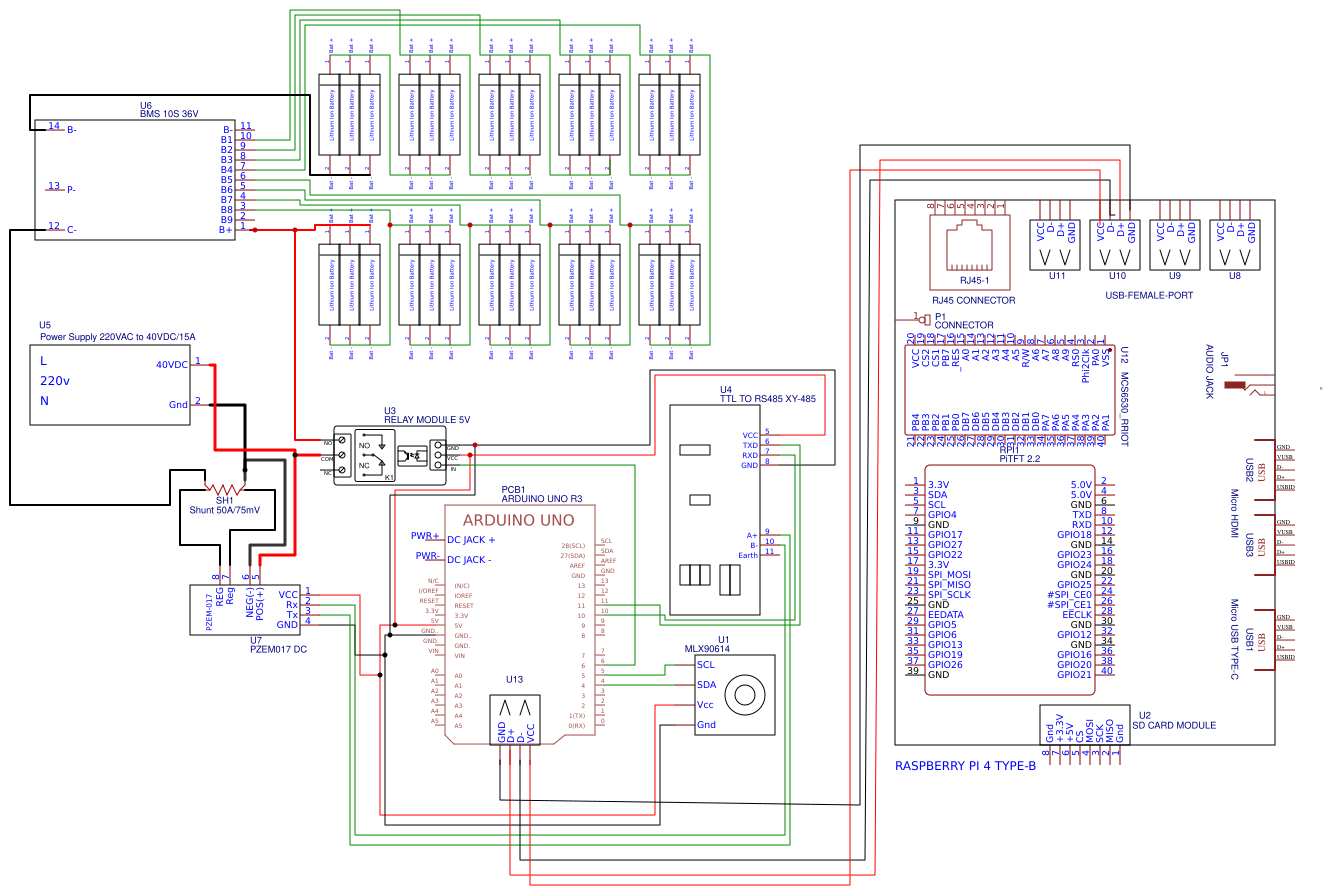Select USB female port U9
This screenshot has width=1334, height=895.
coord(1176,245)
